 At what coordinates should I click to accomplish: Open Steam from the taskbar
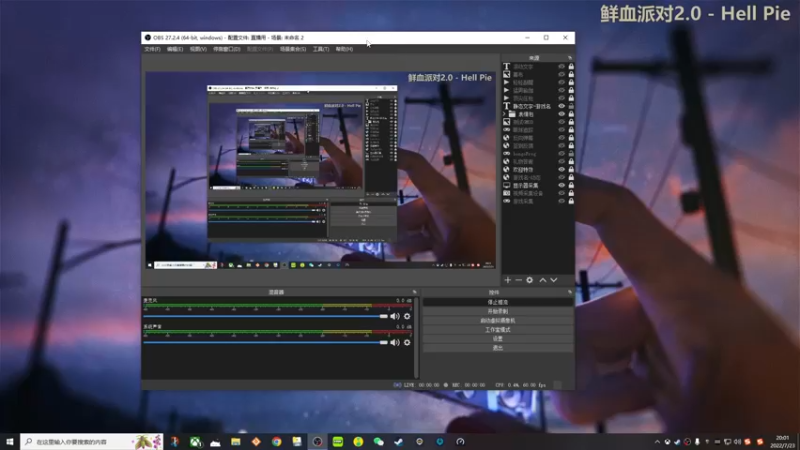tap(399, 442)
